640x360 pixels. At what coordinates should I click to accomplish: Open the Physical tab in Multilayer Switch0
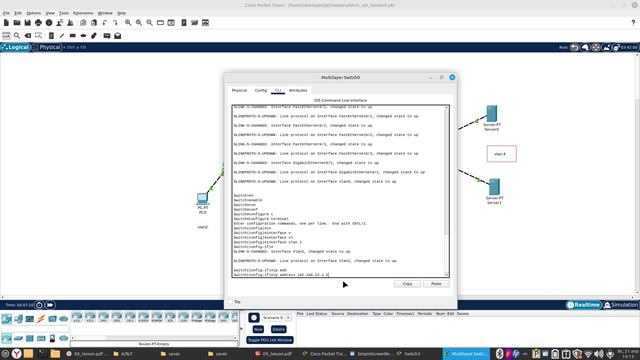click(x=239, y=90)
